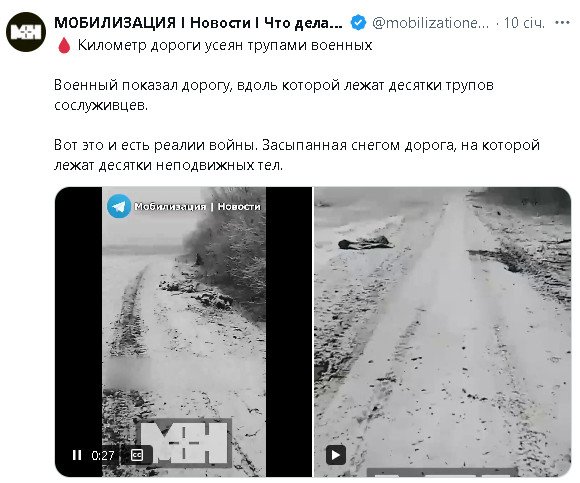Click the headline Километр дороги усеян text
This screenshot has width=580, height=483.
pos(225,45)
